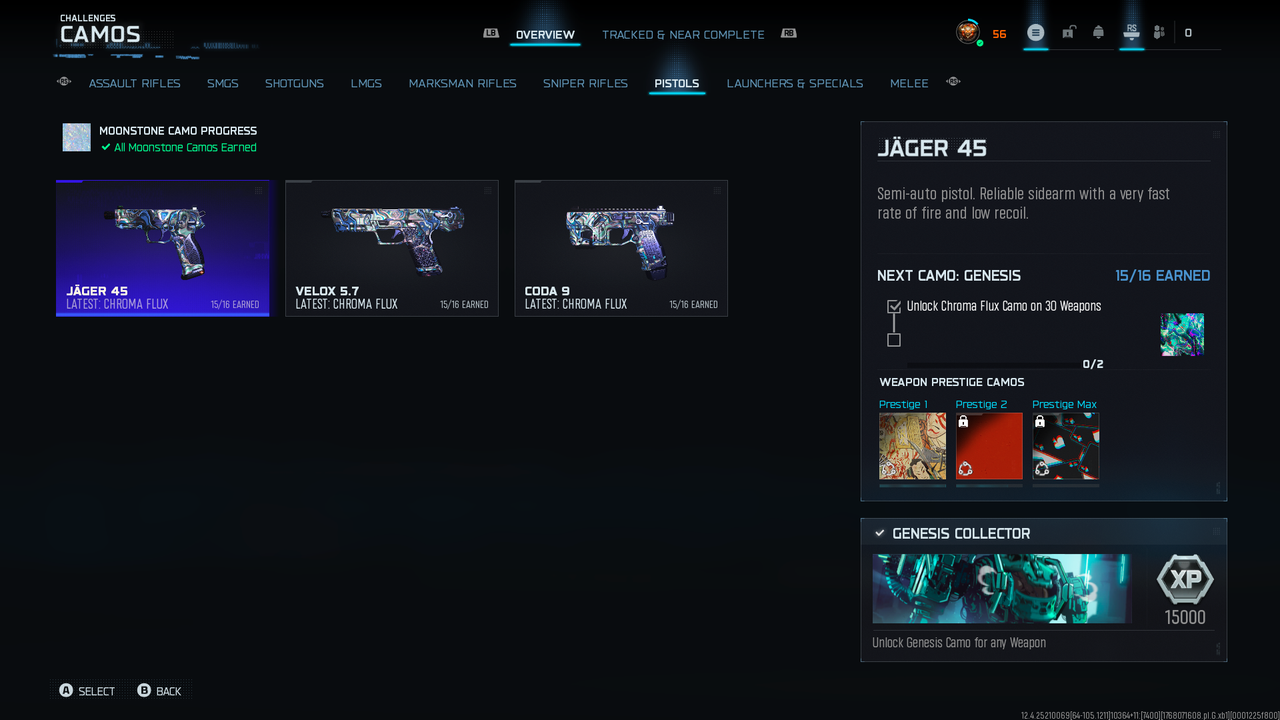Click the Genesis Collector checkmark icon
The height and width of the screenshot is (720, 1280).
879,533
